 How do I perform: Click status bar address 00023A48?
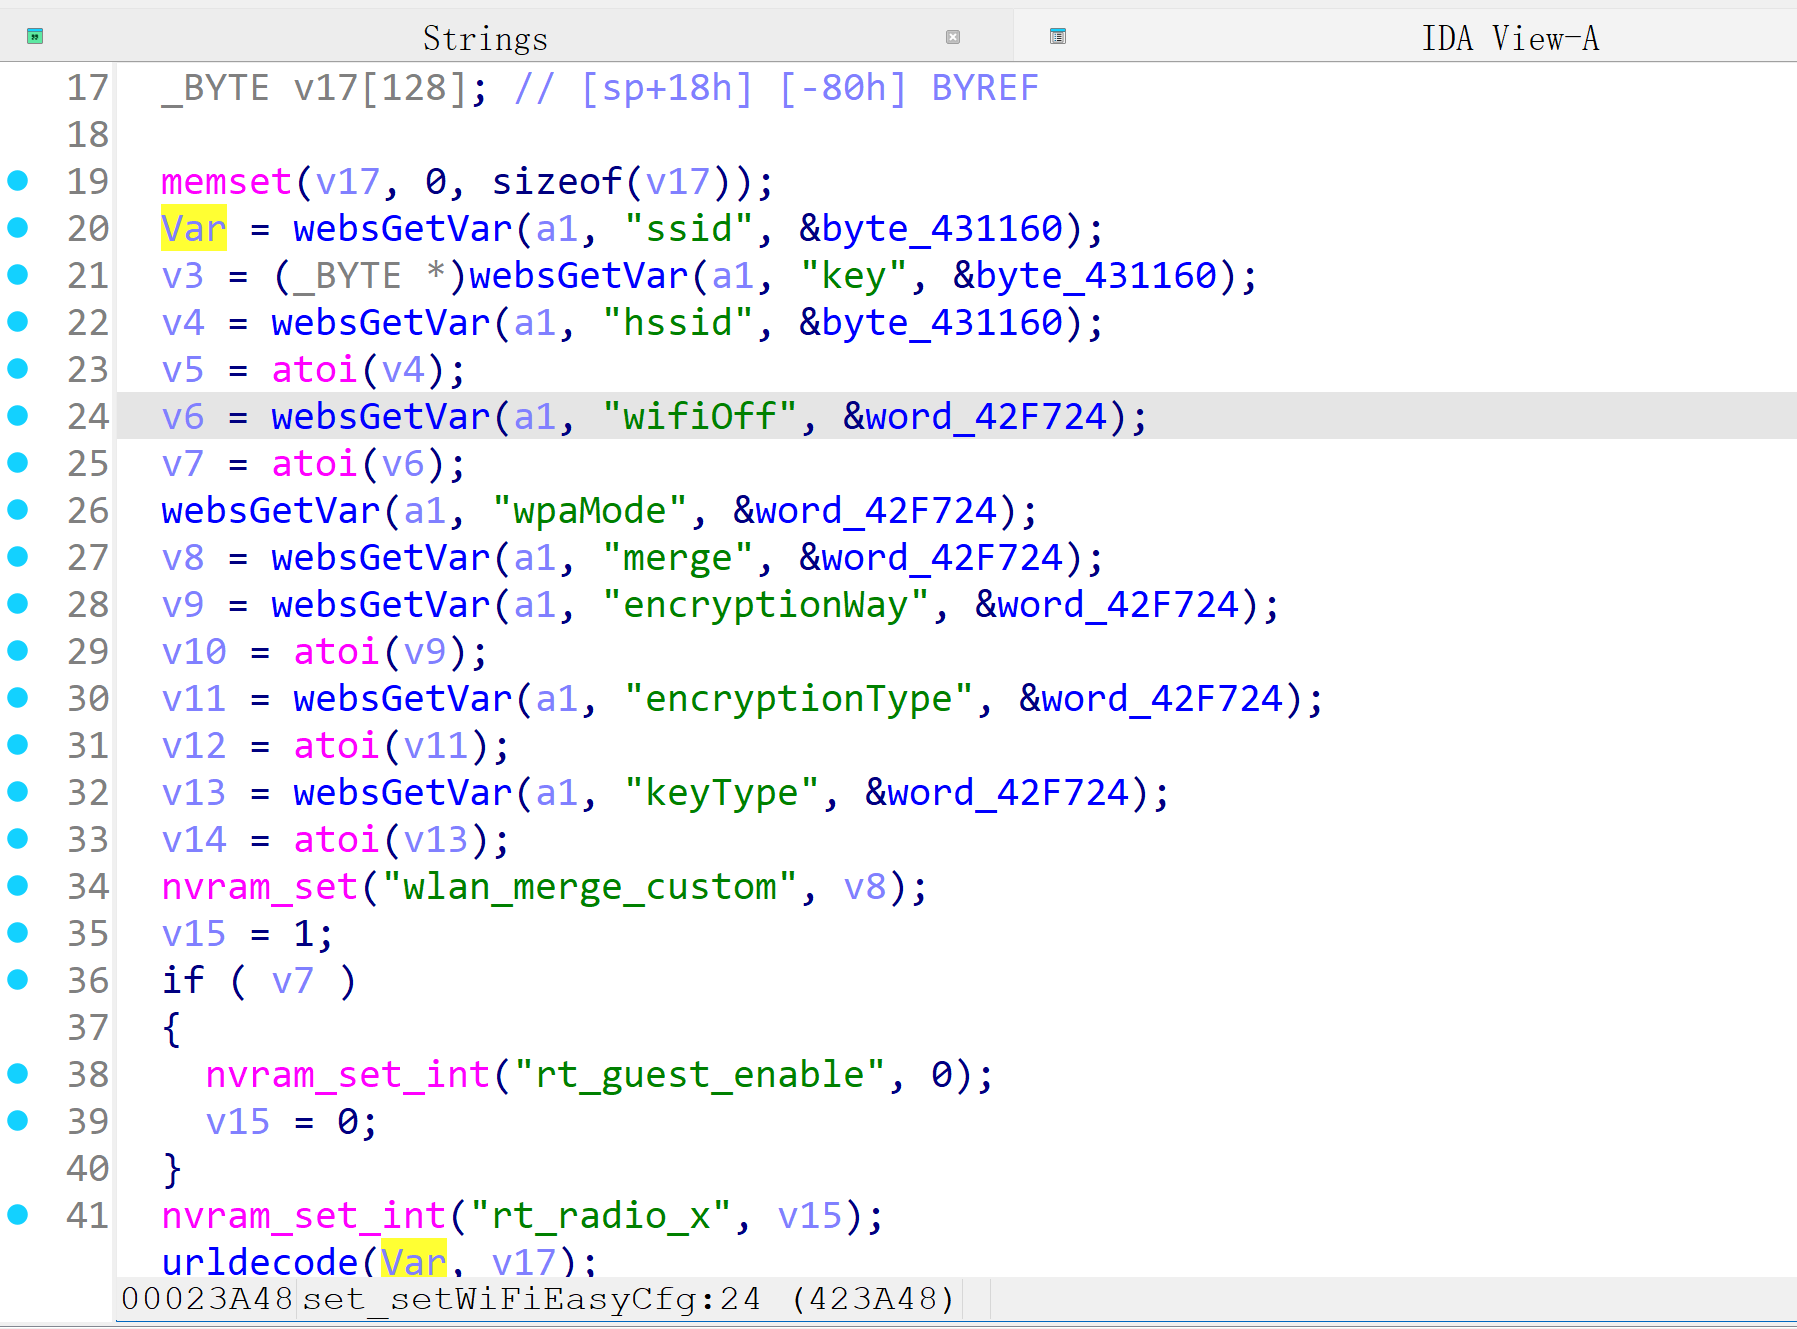tap(207, 1299)
